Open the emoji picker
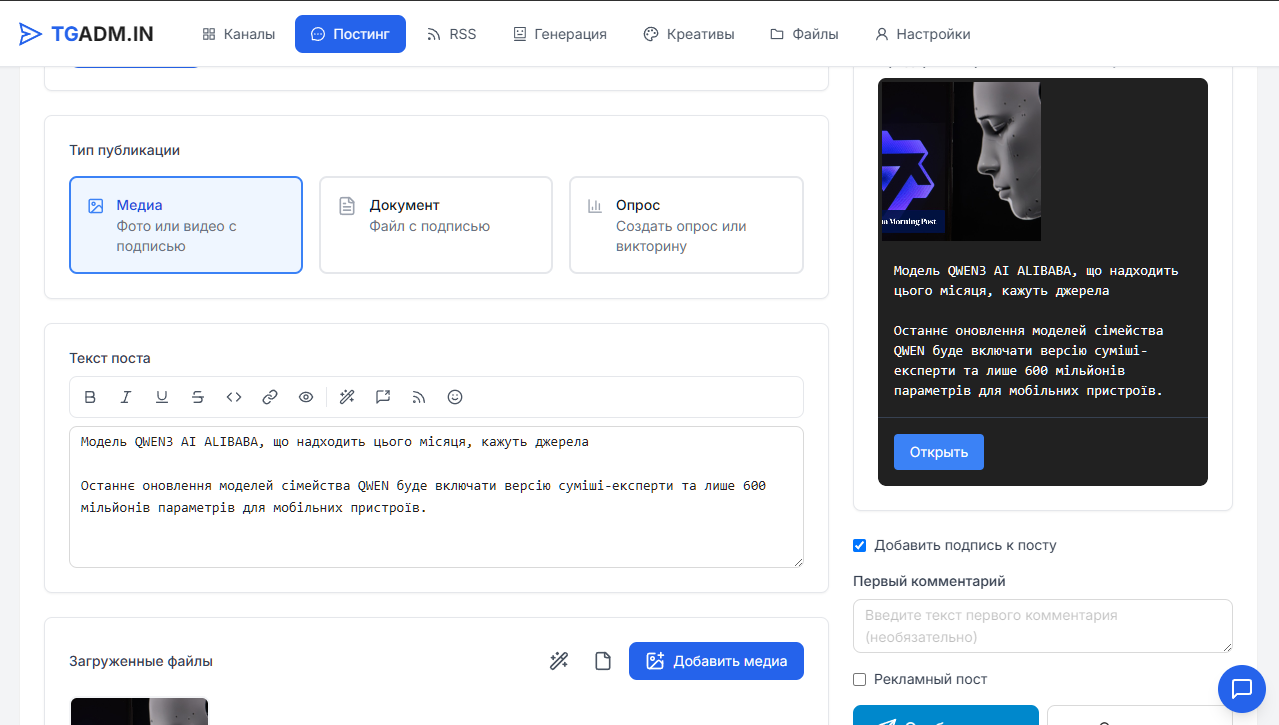Viewport: 1279px width, 725px height. (455, 397)
